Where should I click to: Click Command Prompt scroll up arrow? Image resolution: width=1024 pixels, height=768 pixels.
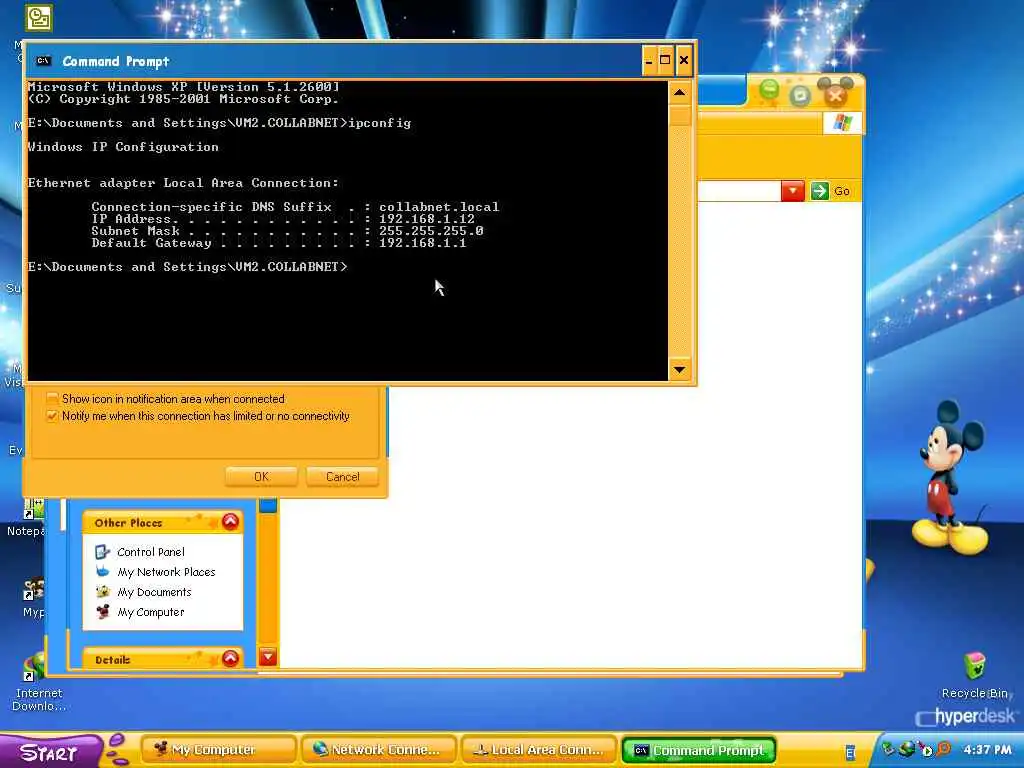point(679,93)
